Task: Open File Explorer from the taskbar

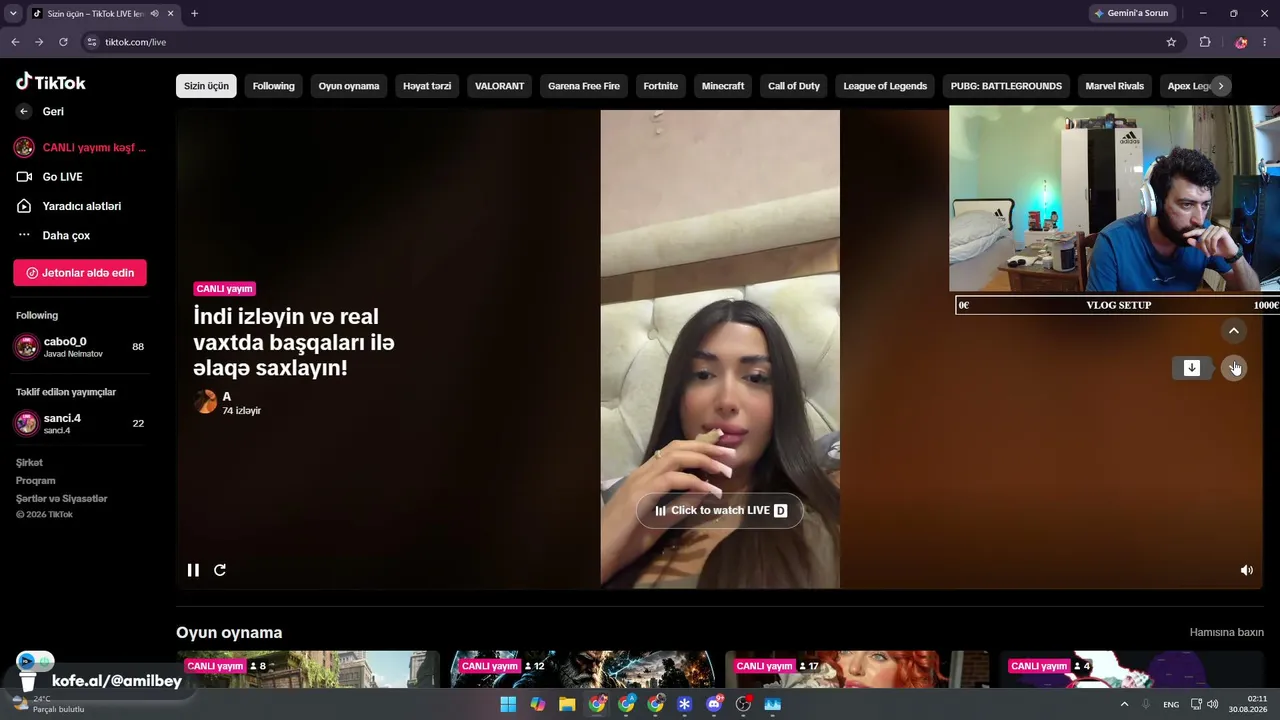Action: coord(567,704)
